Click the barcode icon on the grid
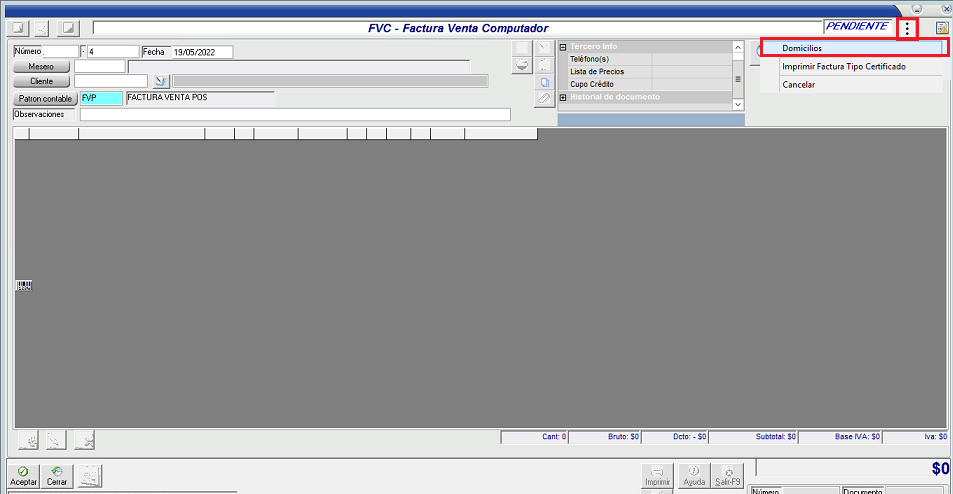The image size is (953, 494). [x=24, y=286]
